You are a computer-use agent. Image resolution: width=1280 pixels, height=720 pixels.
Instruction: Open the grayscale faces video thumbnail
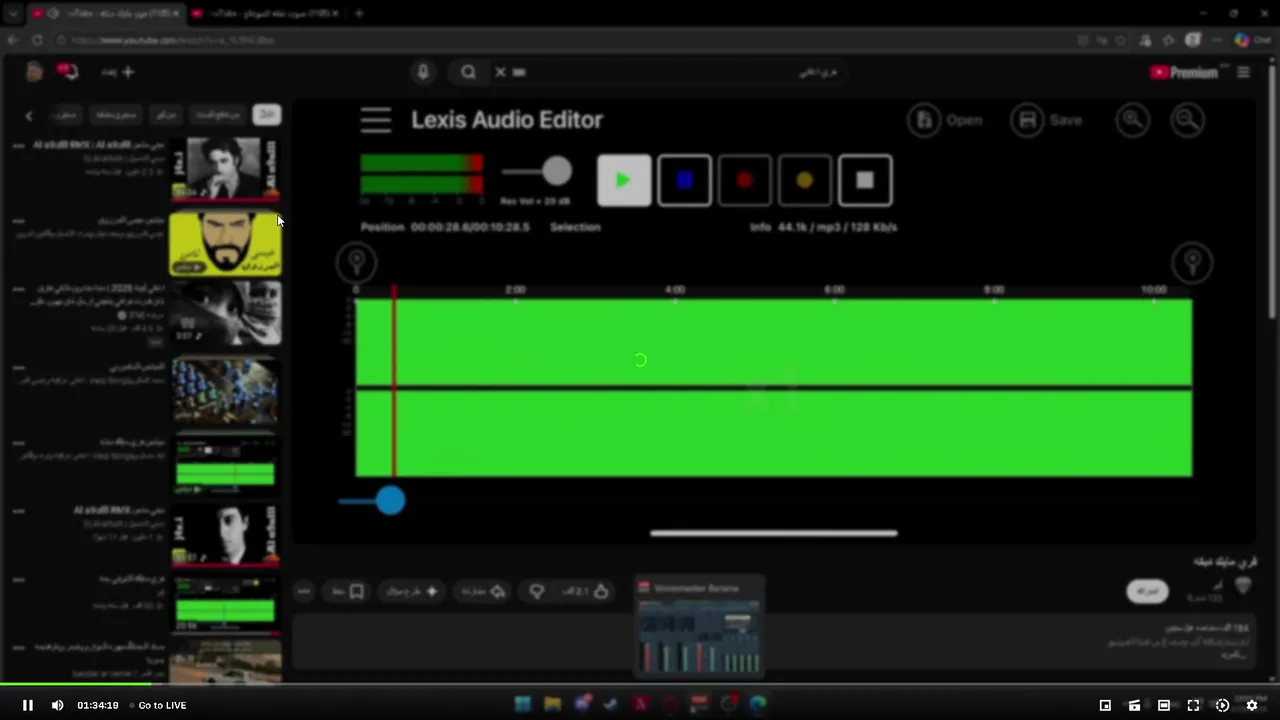coord(225,313)
